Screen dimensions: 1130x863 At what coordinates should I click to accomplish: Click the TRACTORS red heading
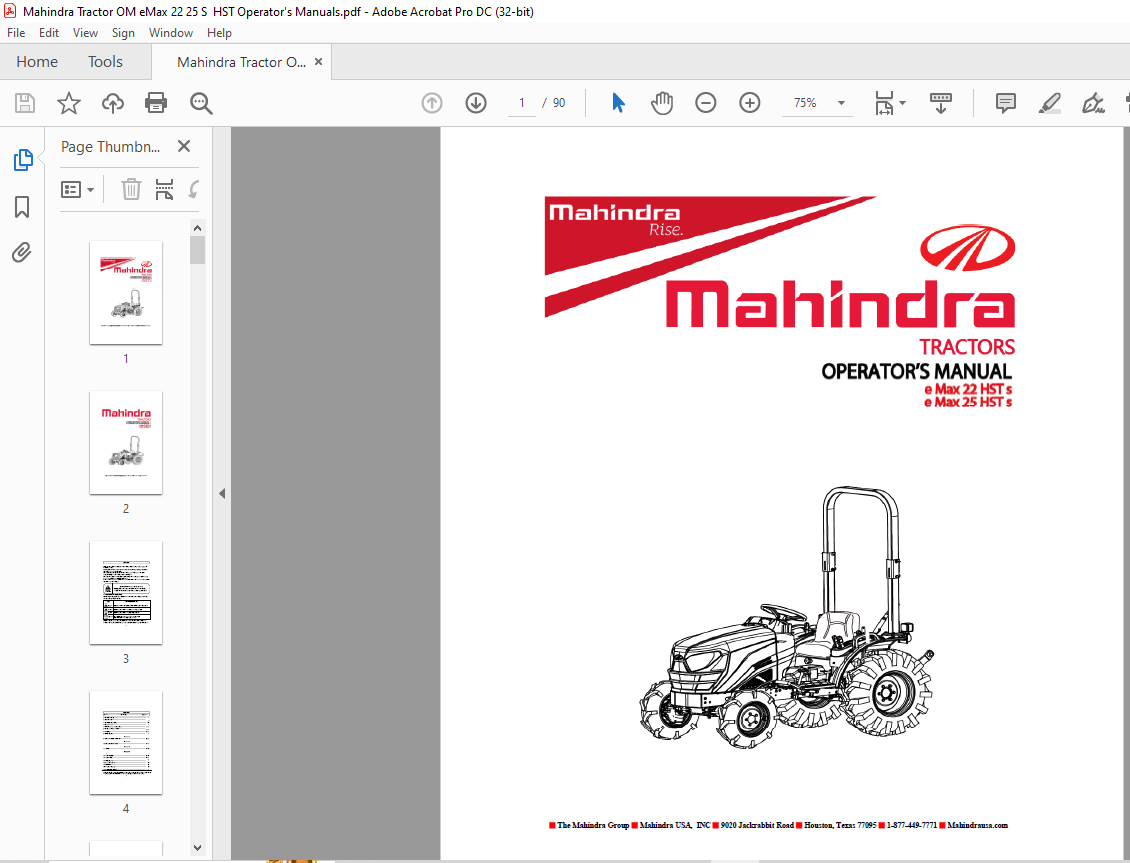(967, 347)
